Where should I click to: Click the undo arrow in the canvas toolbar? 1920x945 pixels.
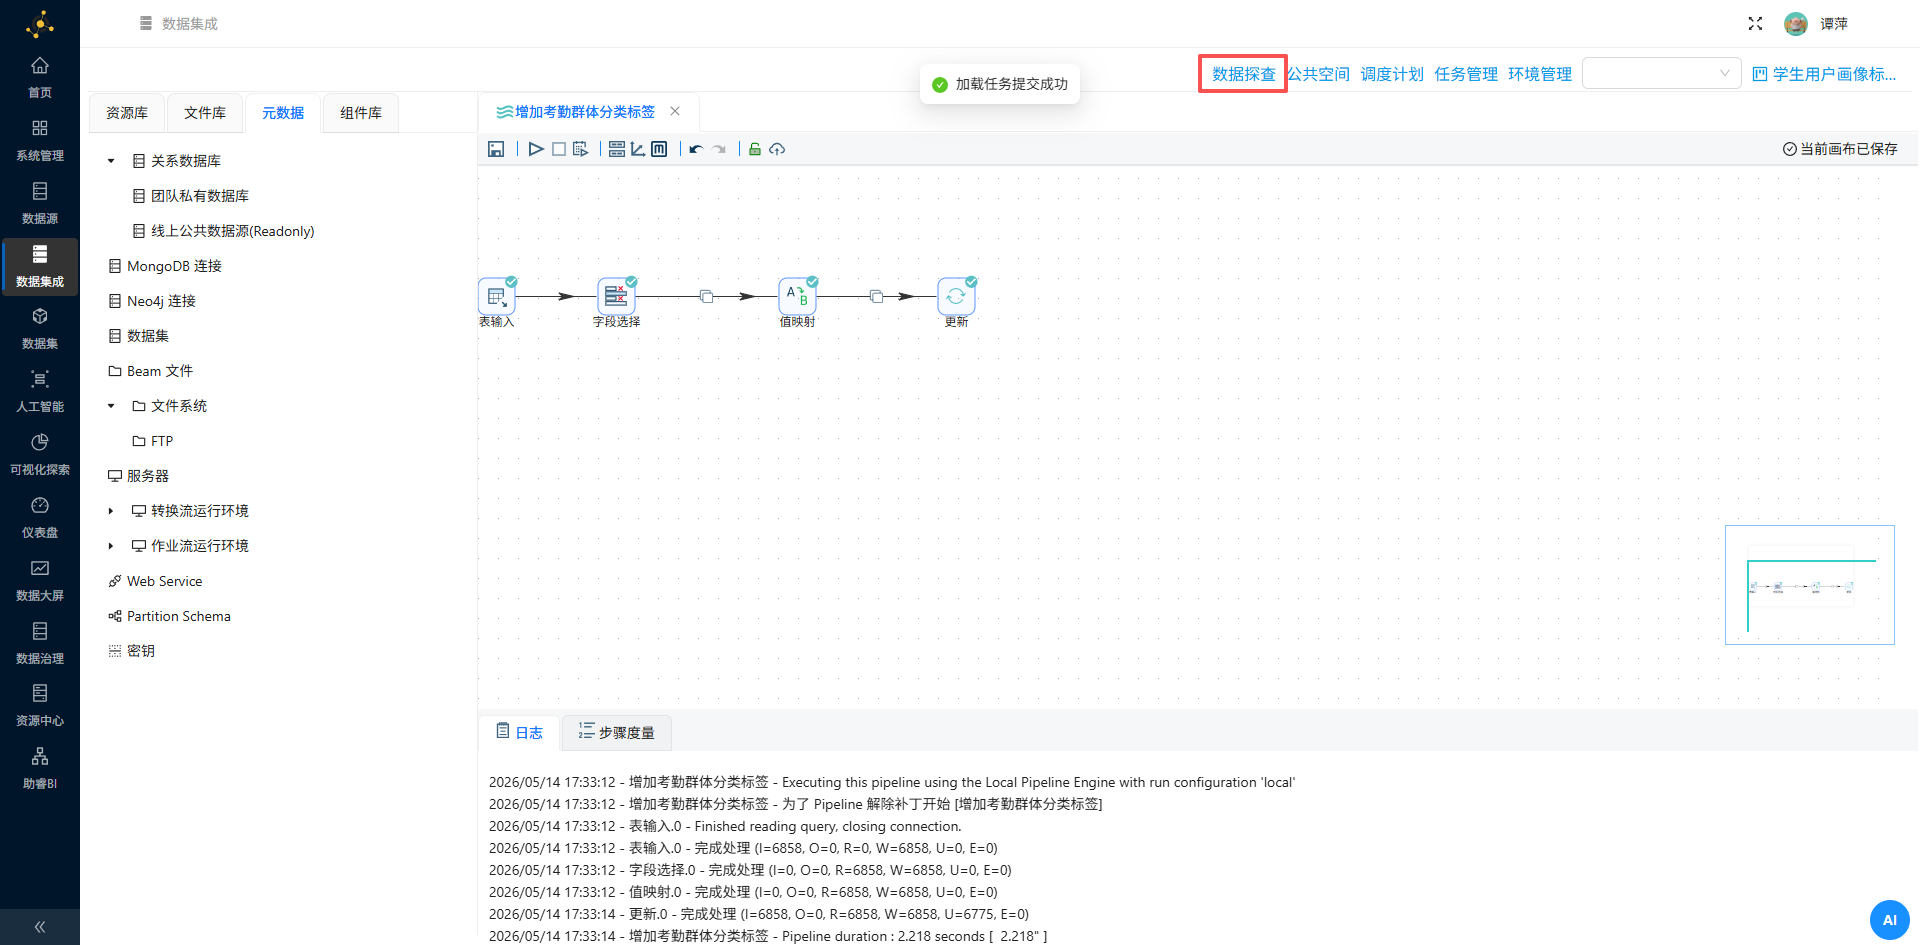pos(696,149)
